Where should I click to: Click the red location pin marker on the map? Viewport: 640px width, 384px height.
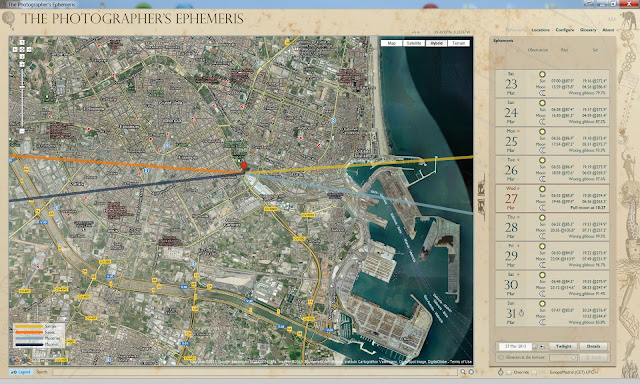(x=244, y=166)
